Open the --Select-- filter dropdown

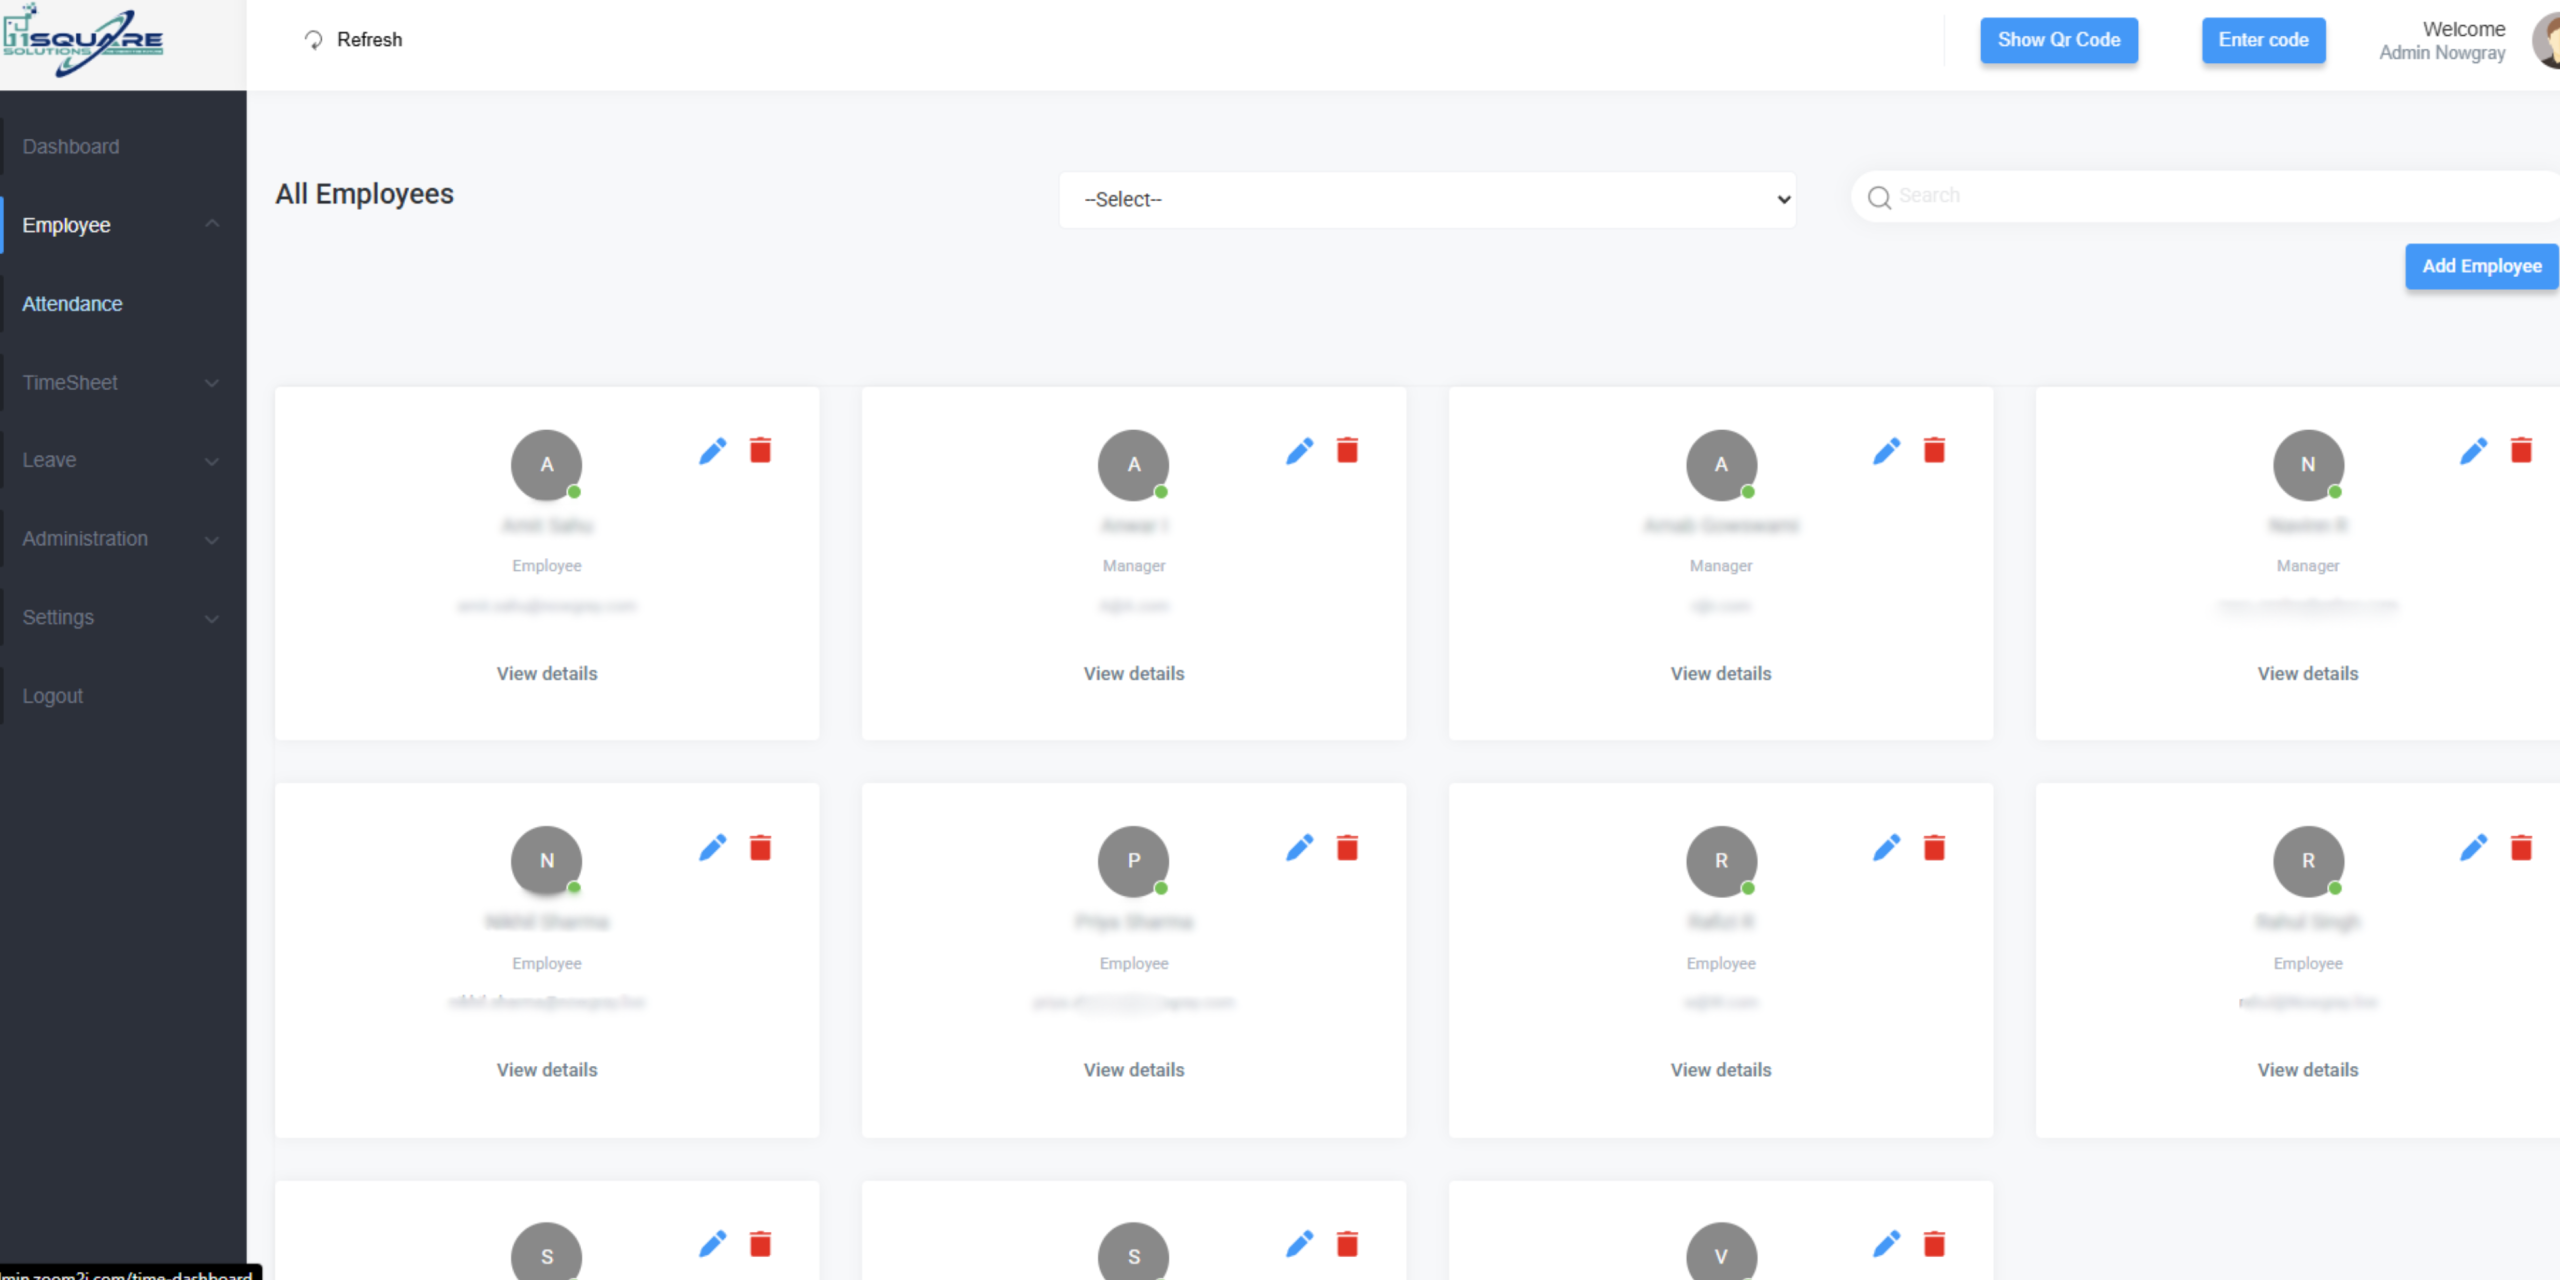[1427, 200]
